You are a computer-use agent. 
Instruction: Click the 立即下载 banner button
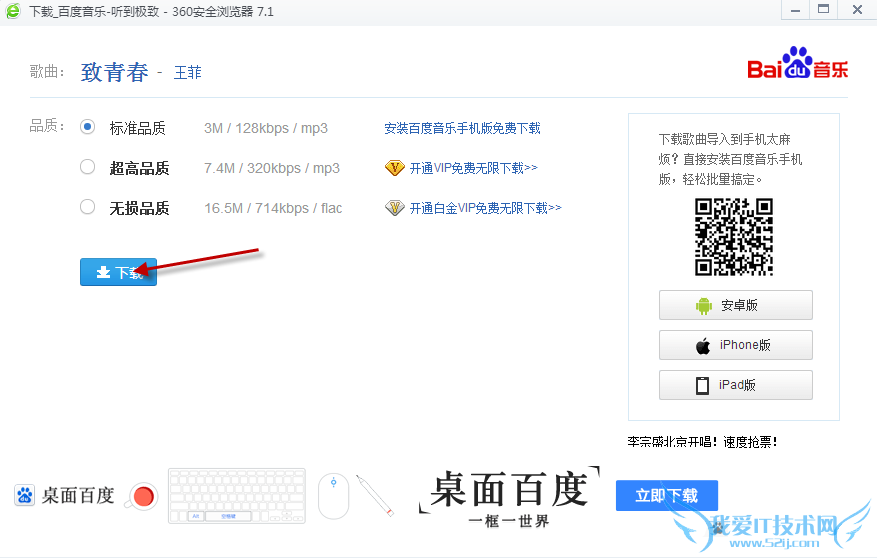pos(667,495)
